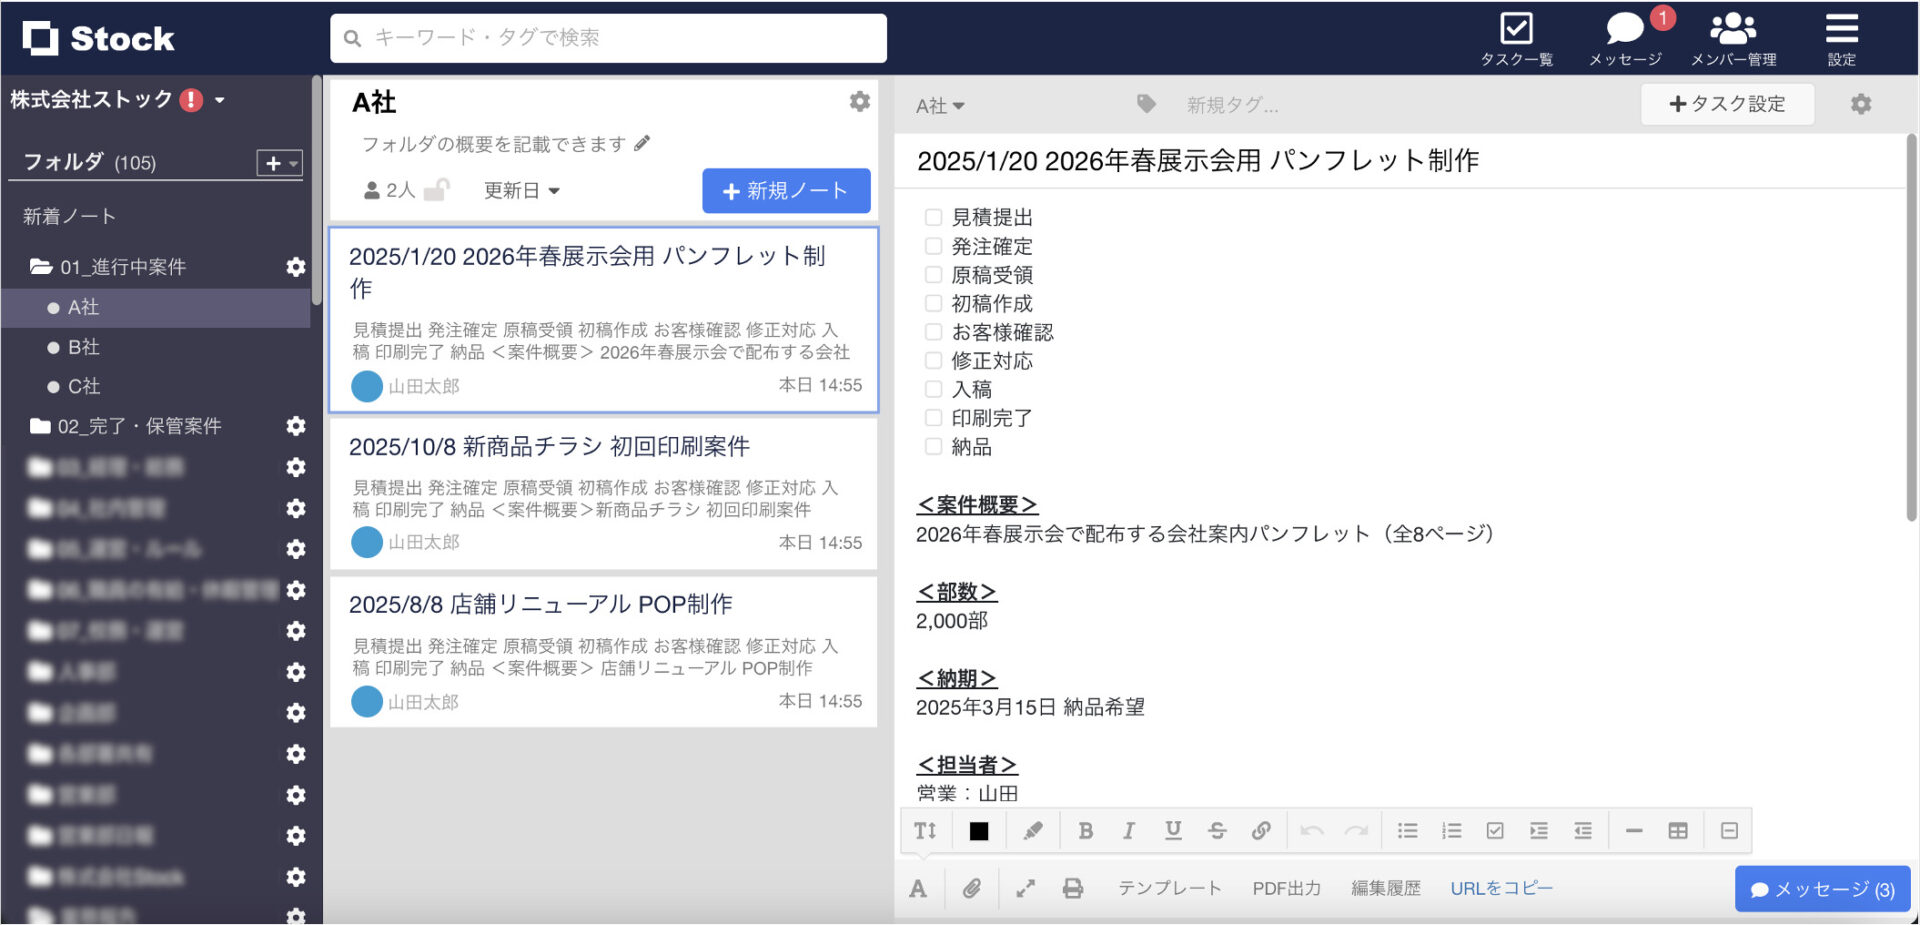
Task: Toggle bold formatting in the editor
Action: [1085, 830]
